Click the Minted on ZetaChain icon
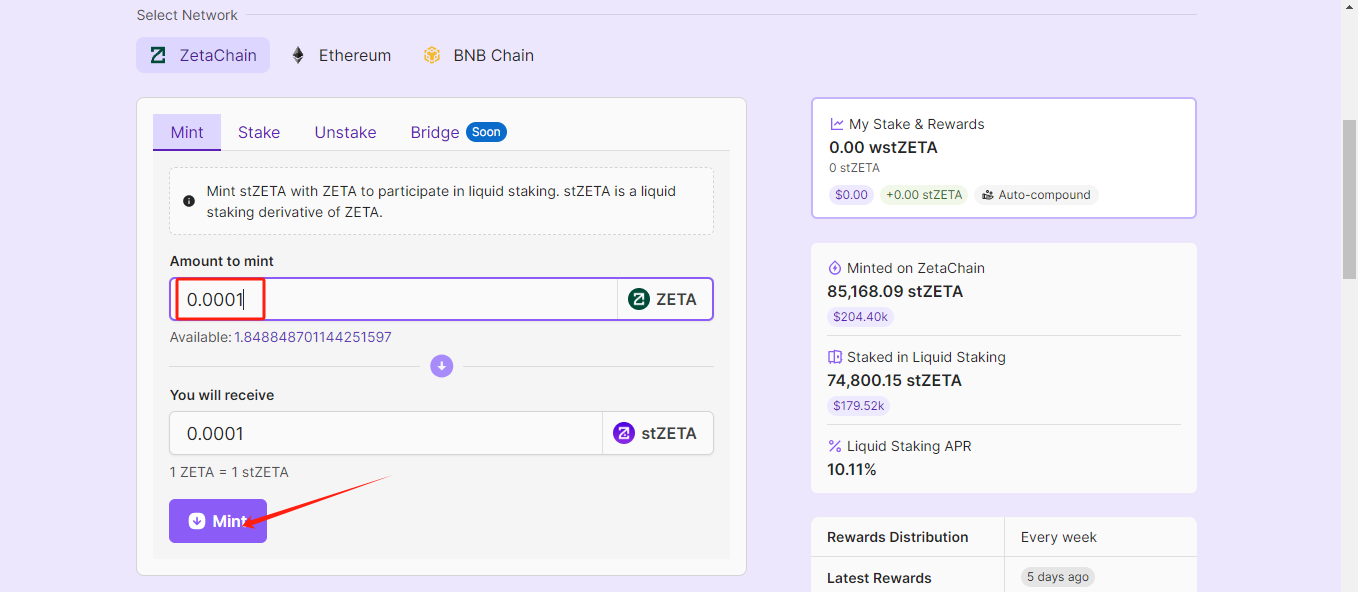The height and width of the screenshot is (592, 1358). pyautogui.click(x=836, y=268)
